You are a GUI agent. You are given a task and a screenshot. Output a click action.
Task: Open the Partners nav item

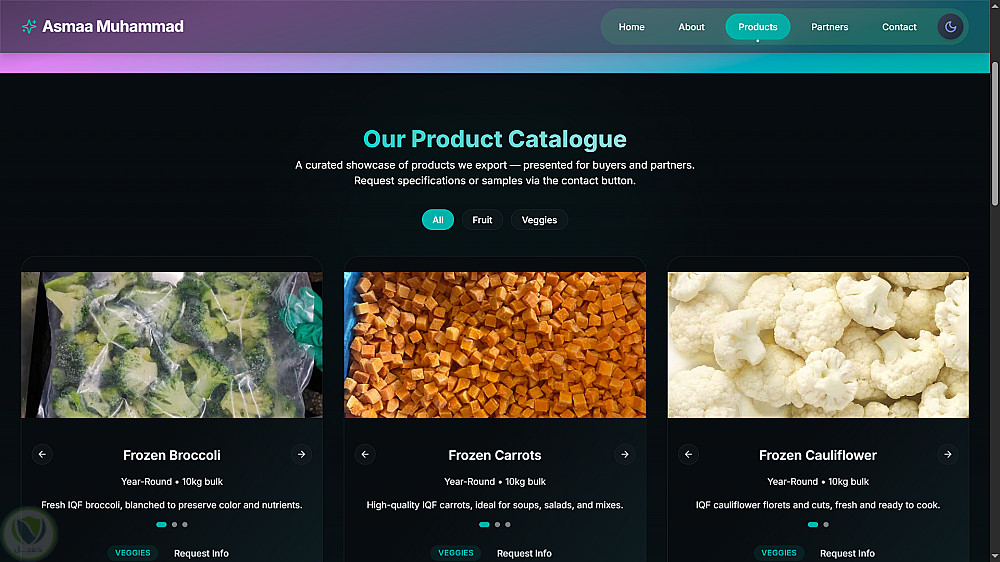(829, 27)
